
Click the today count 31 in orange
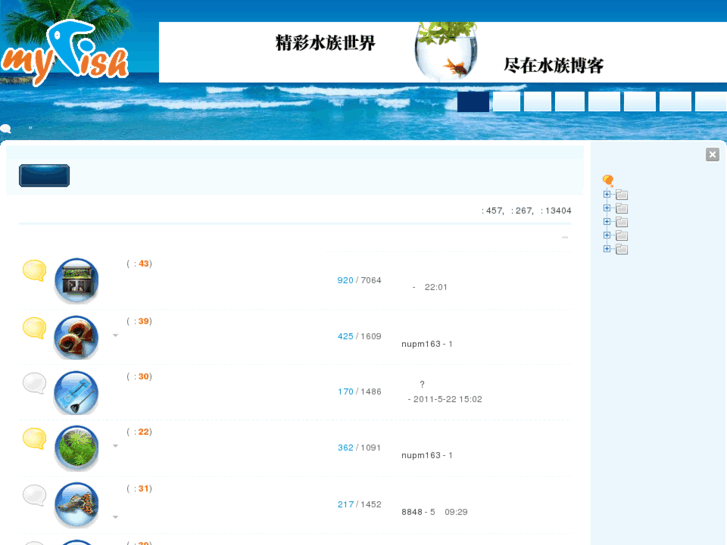[x=144, y=488]
